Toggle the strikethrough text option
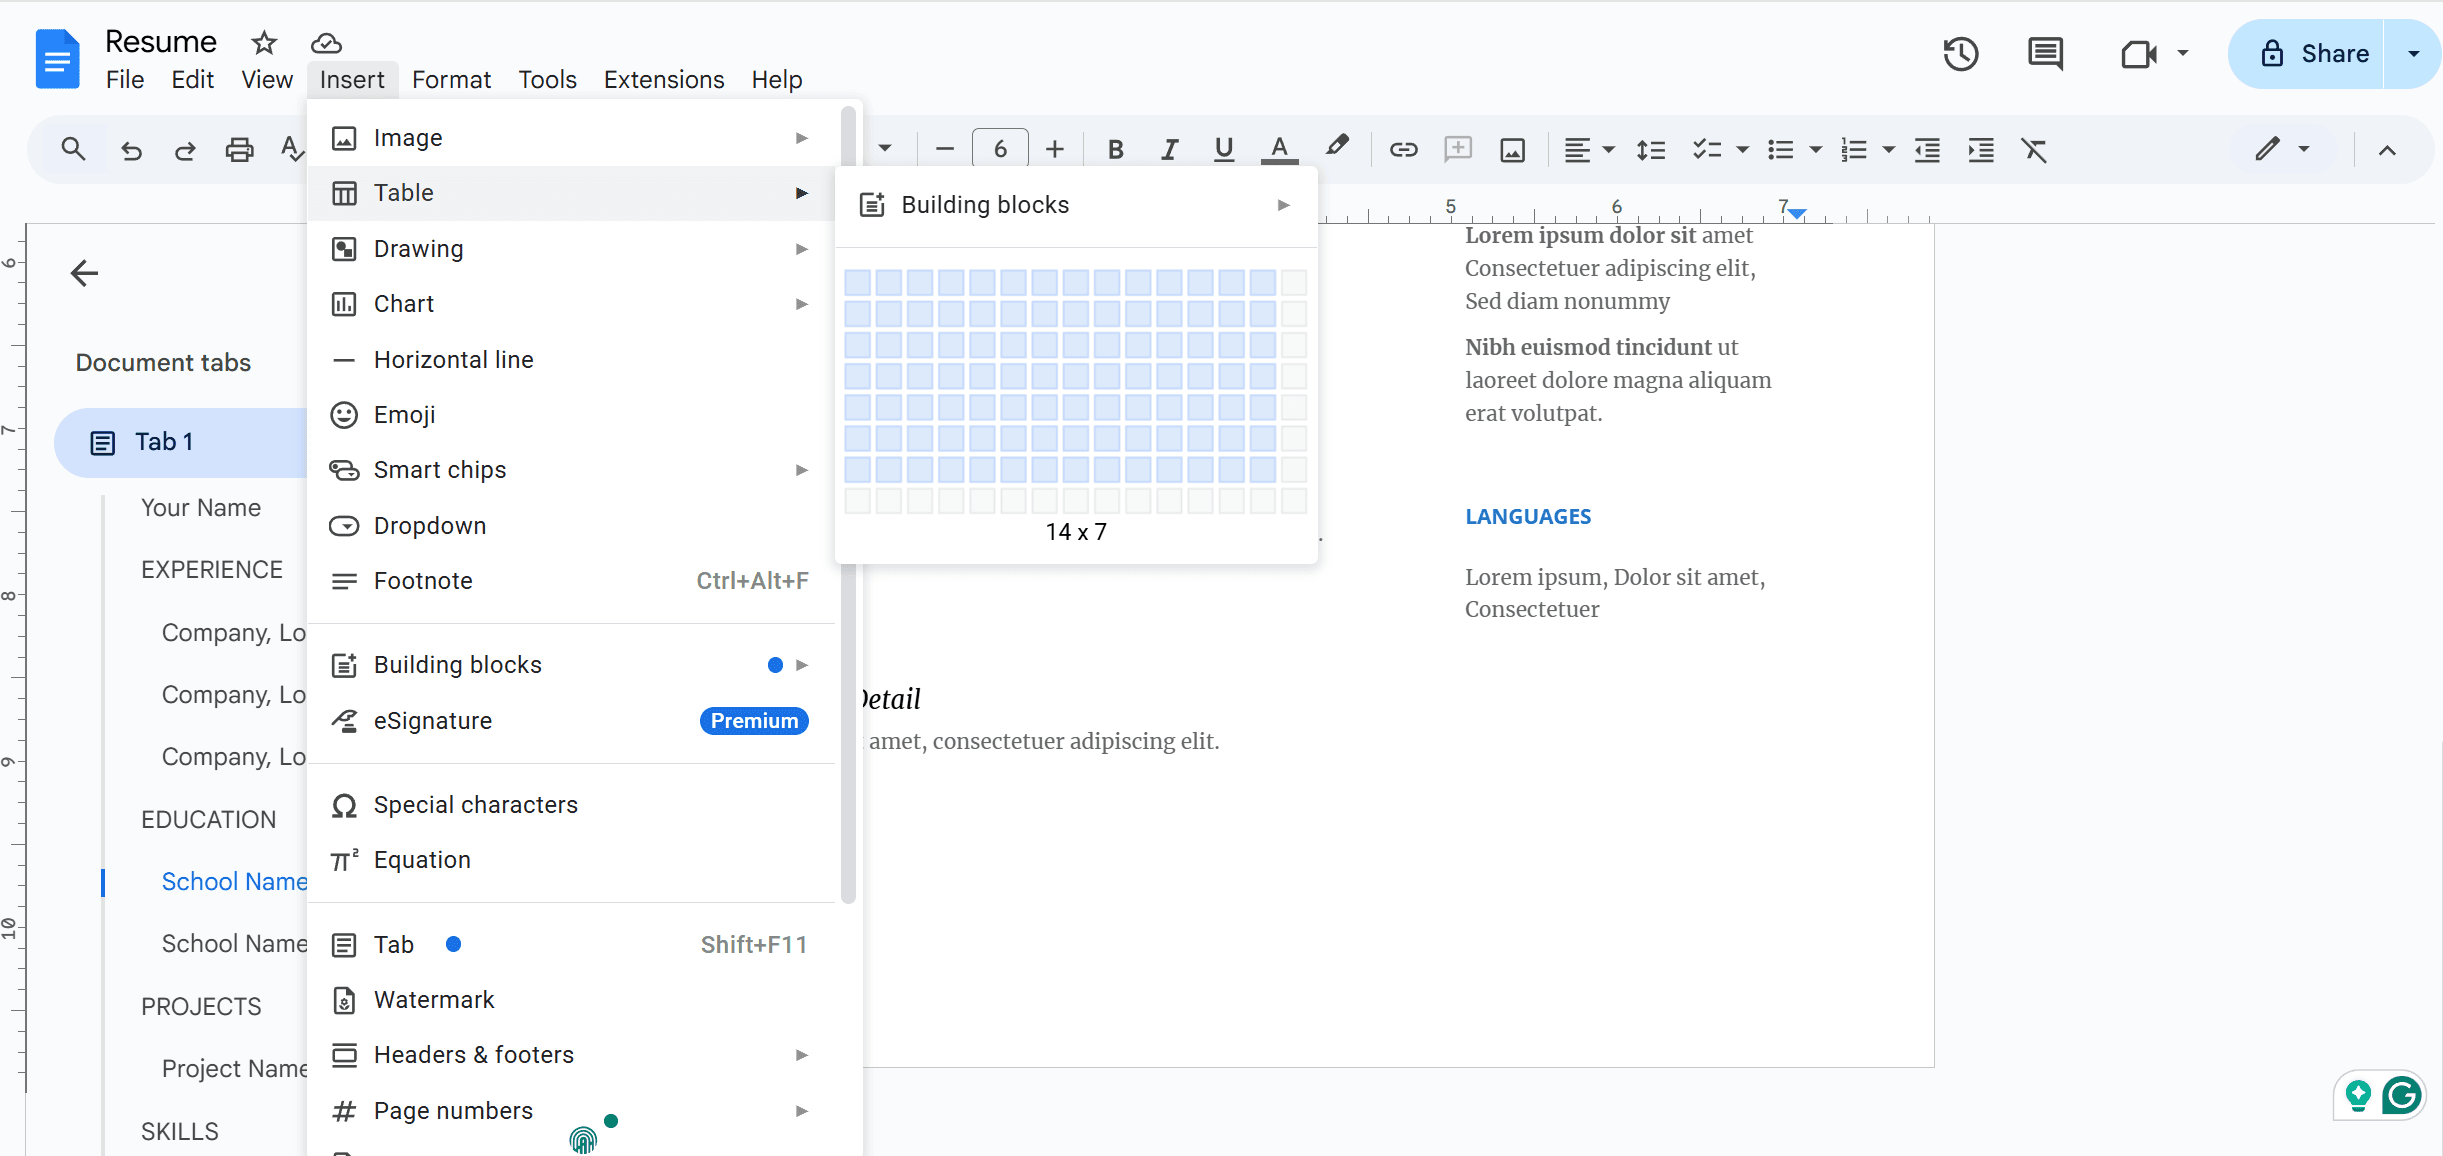Image resolution: width=2443 pixels, height=1156 pixels. tap(450, 79)
